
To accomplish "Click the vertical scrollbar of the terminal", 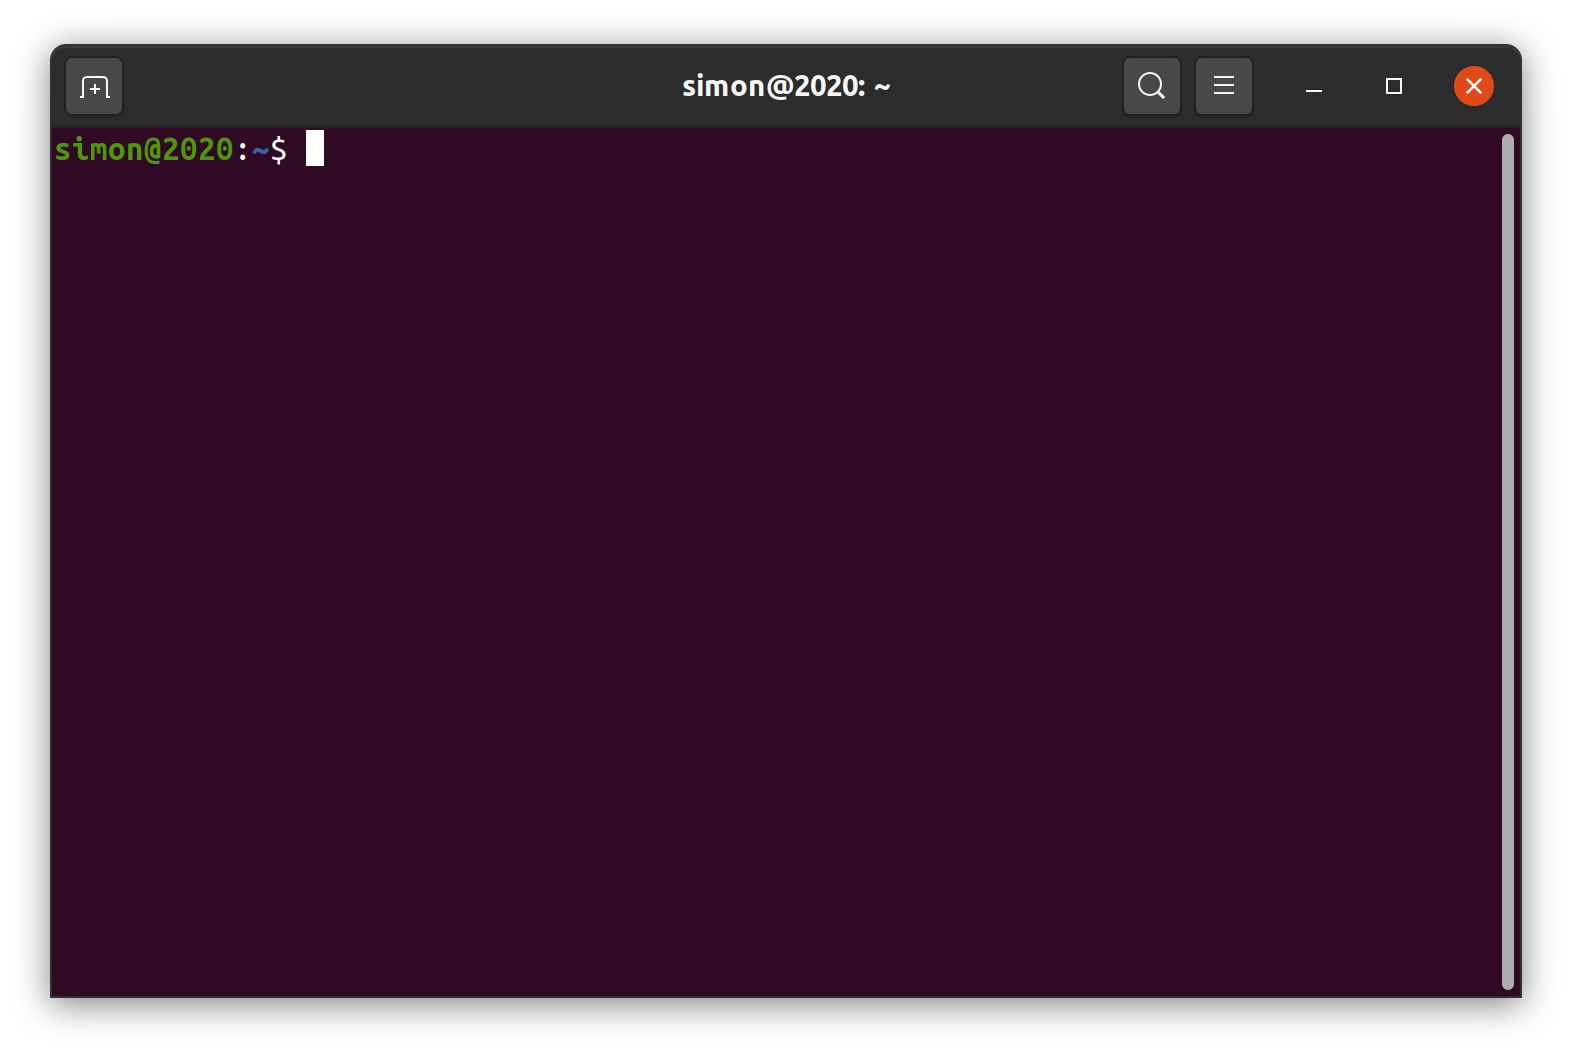I will [x=1507, y=562].
